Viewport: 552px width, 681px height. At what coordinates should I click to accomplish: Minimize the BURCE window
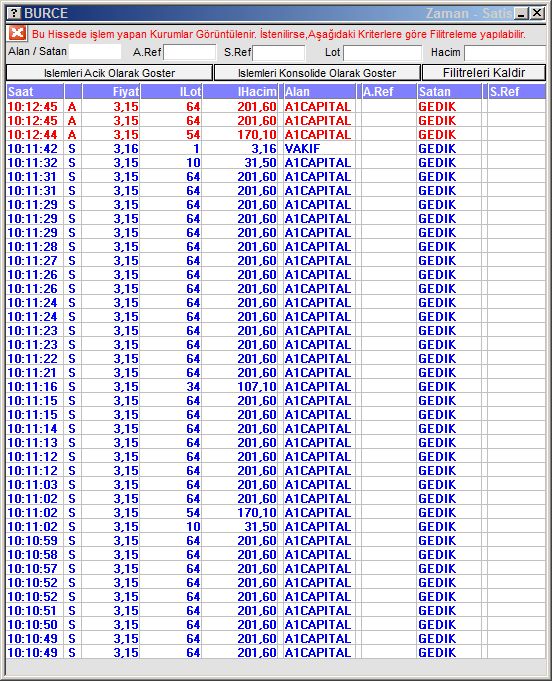tap(522, 13)
